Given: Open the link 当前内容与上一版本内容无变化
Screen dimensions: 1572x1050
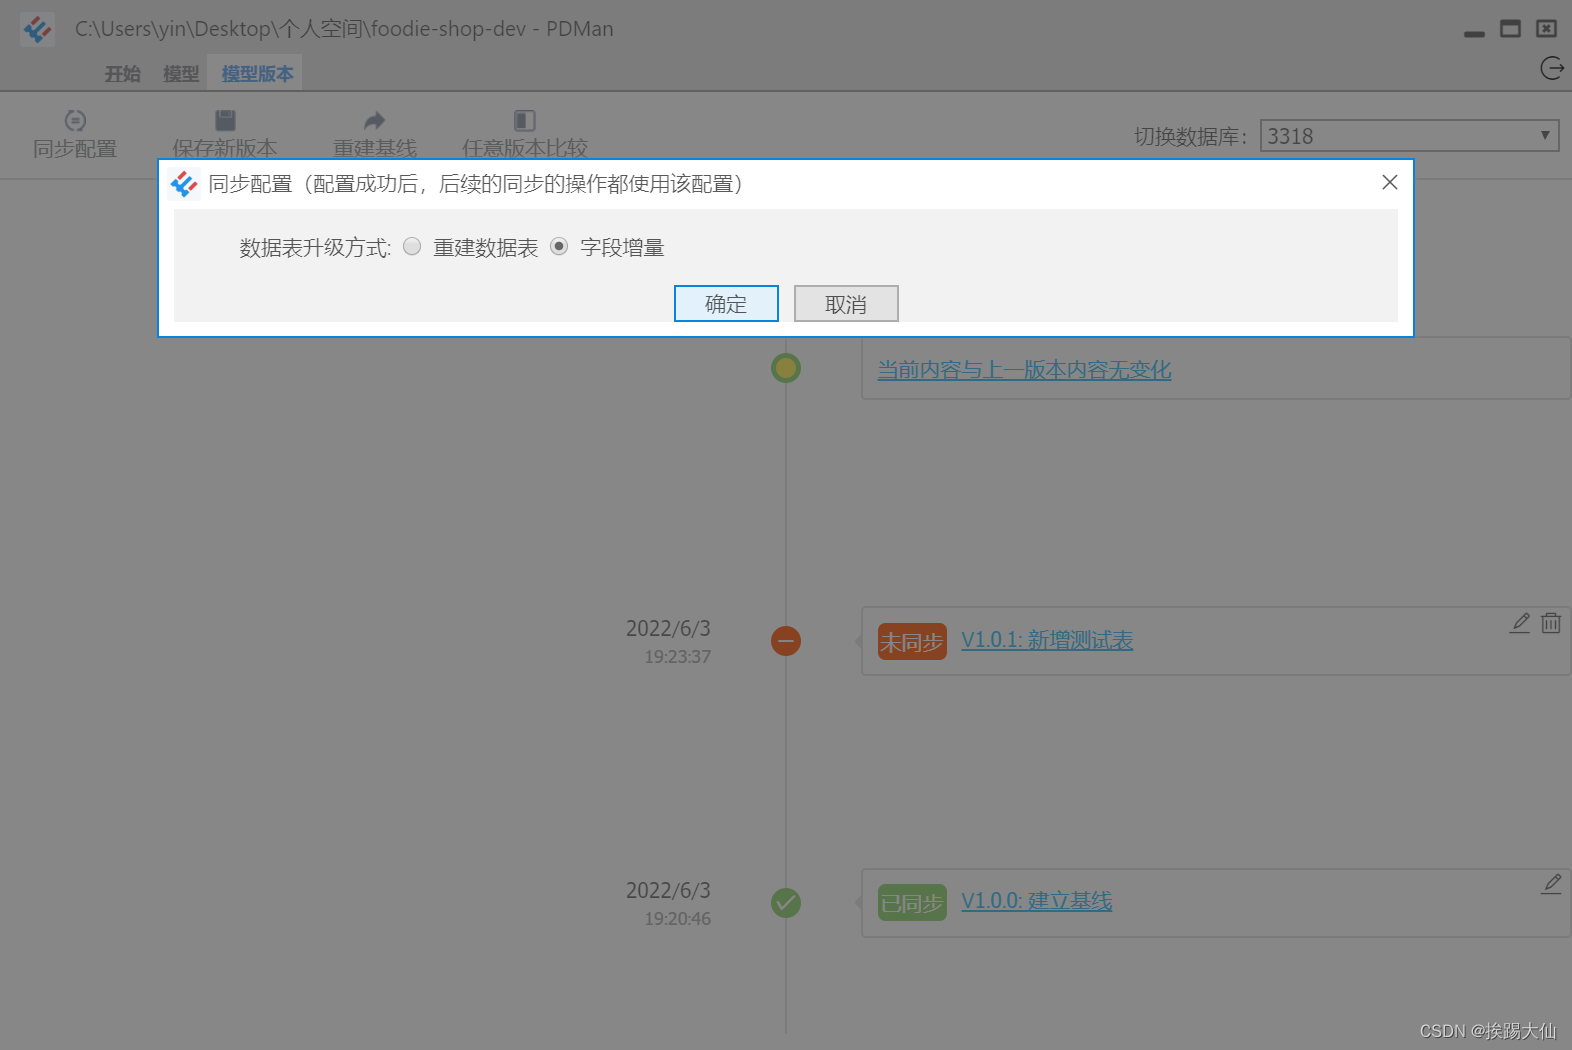Looking at the screenshot, I should [1024, 370].
